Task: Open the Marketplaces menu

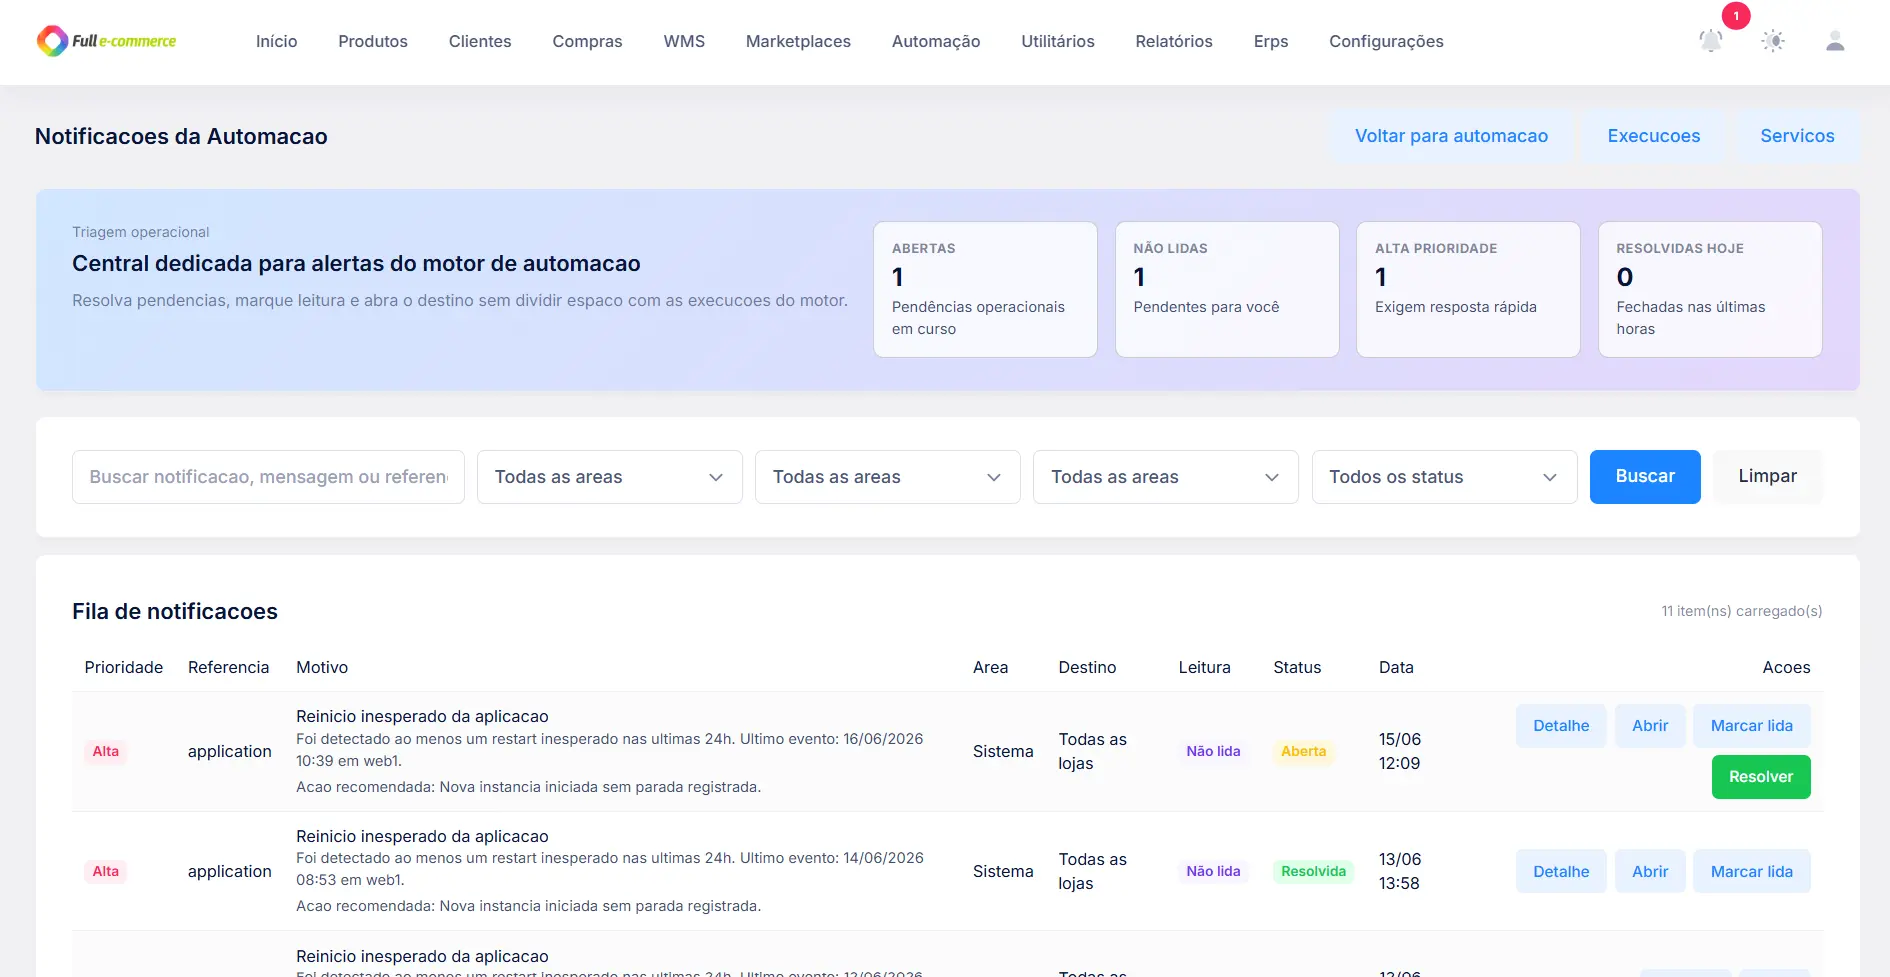Action: coord(798,41)
